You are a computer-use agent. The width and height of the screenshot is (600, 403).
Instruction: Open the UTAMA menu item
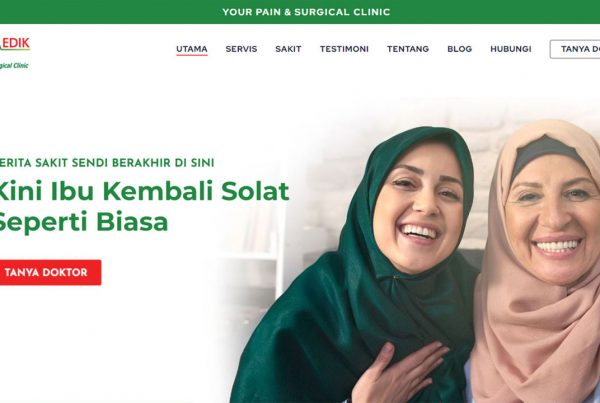tap(192, 49)
